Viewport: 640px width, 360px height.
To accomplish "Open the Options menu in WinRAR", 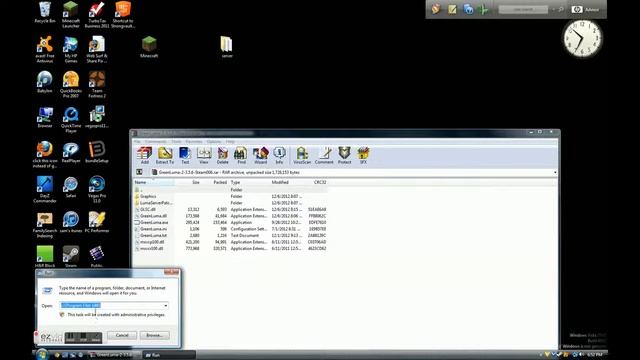I will [214, 142].
